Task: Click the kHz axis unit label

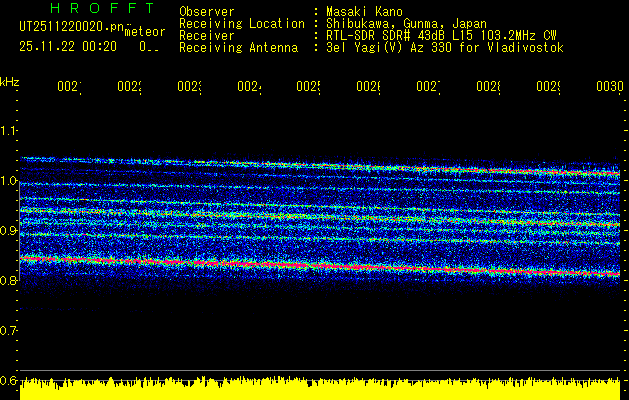Action: pos(9,80)
